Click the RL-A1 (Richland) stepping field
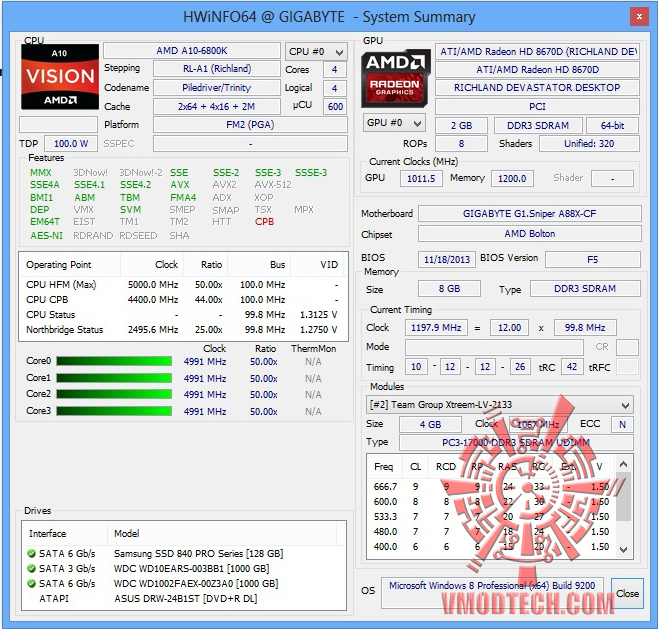 [x=217, y=69]
